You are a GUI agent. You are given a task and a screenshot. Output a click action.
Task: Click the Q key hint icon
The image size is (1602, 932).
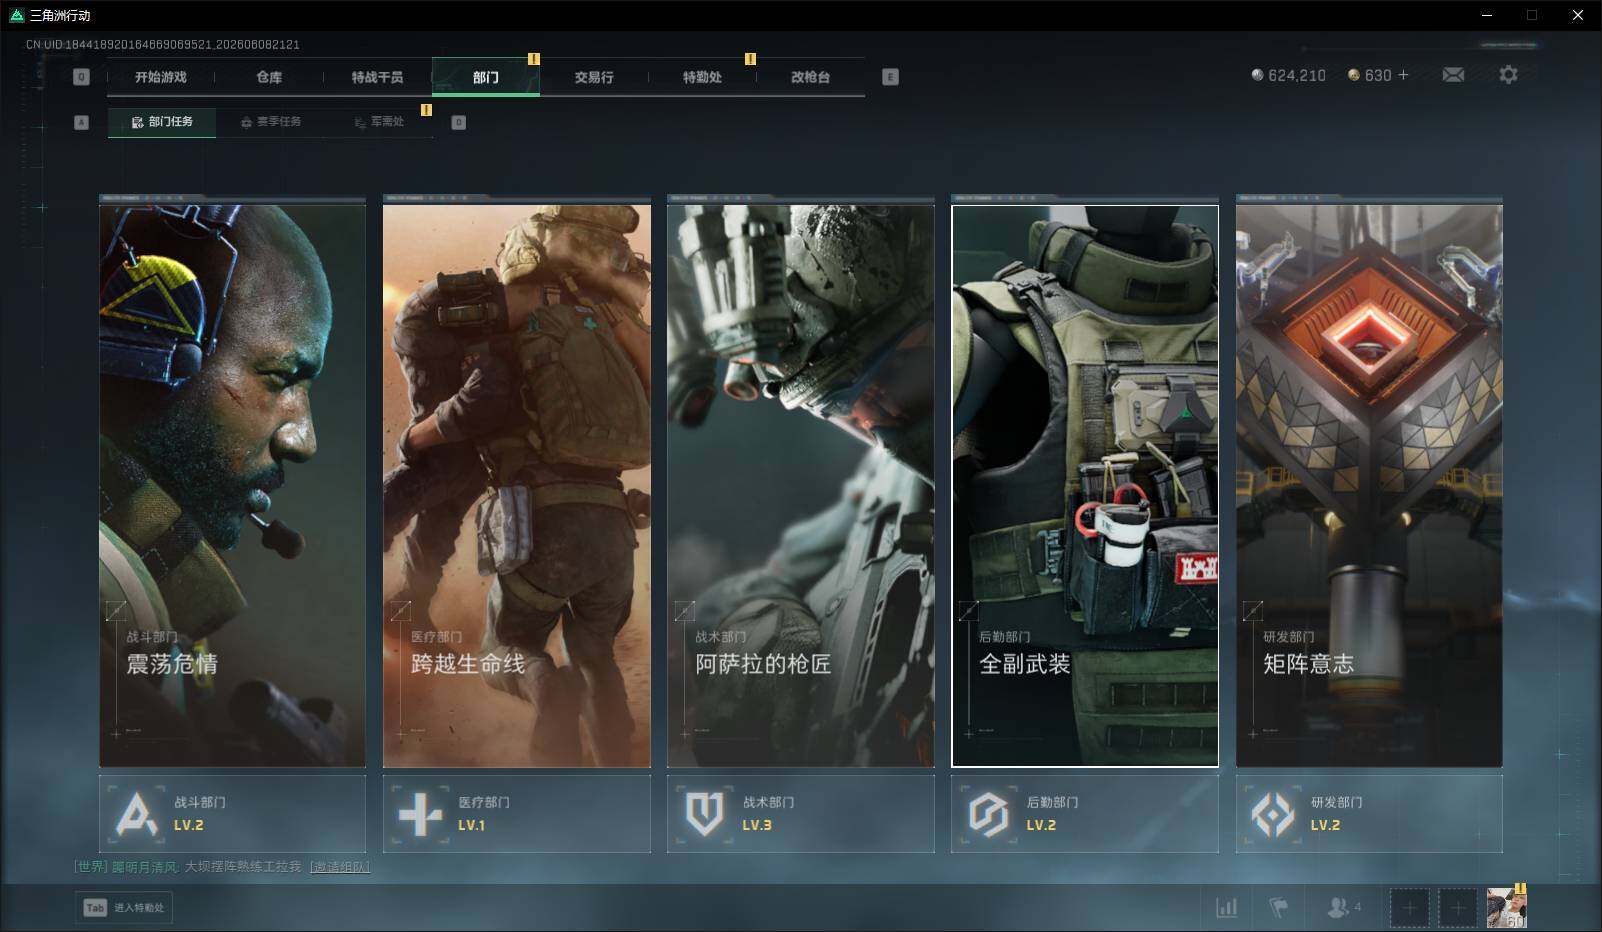(82, 77)
